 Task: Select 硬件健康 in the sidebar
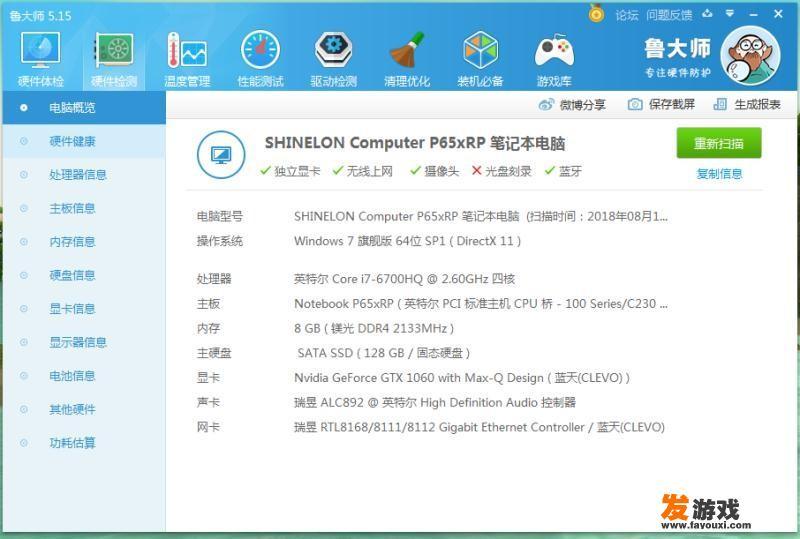(x=84, y=141)
